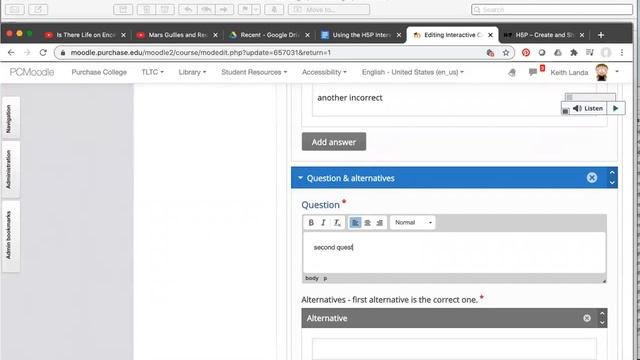Click in the empty Alternative text field
The width and height of the screenshot is (640, 360).
click(454, 349)
